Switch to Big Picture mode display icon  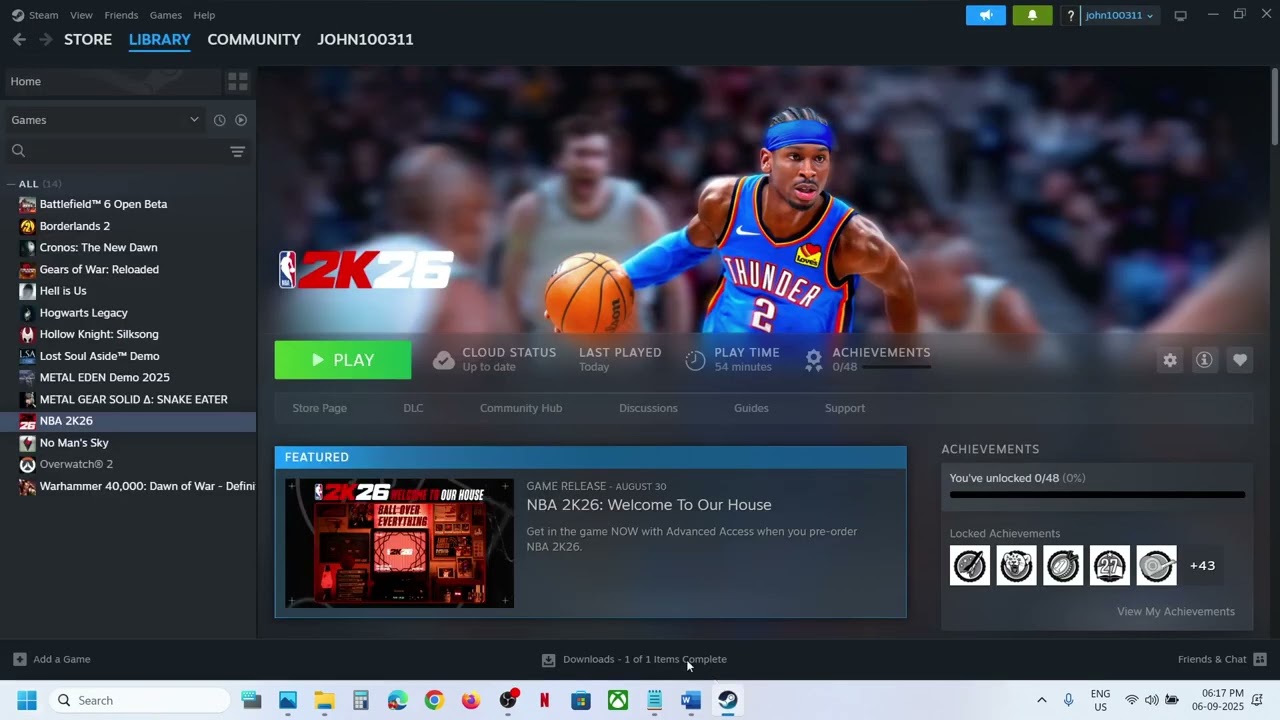[x=1180, y=15]
